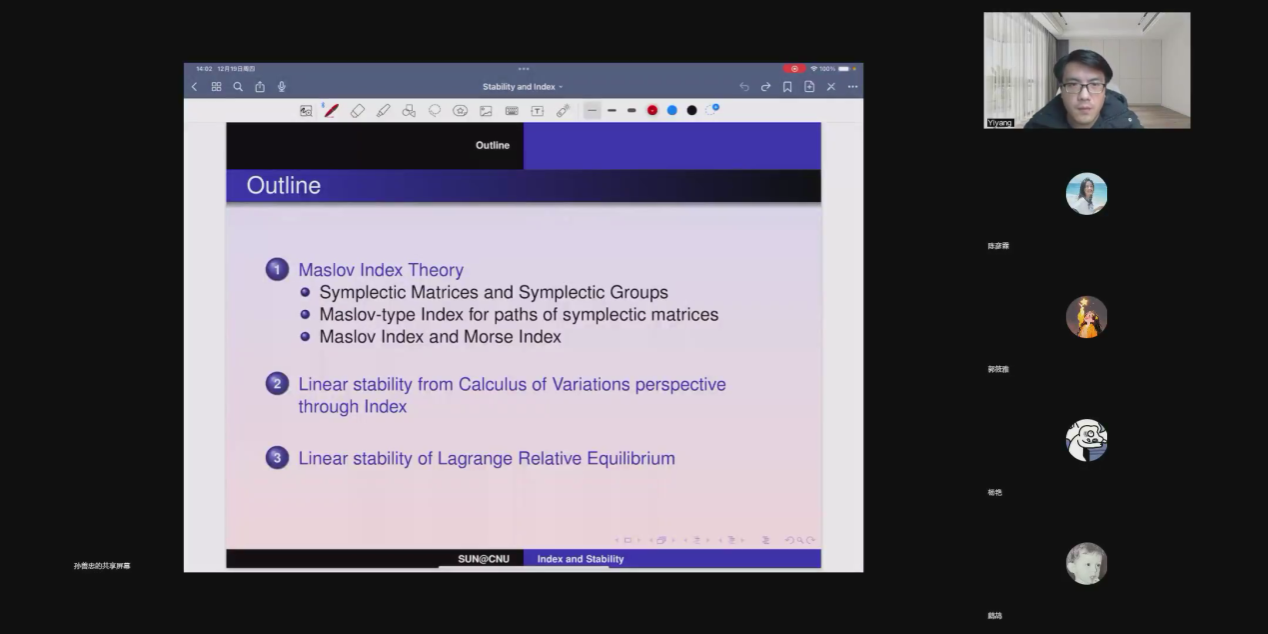1268x634 pixels.
Task: Bookmark the current page
Action: [787, 87]
